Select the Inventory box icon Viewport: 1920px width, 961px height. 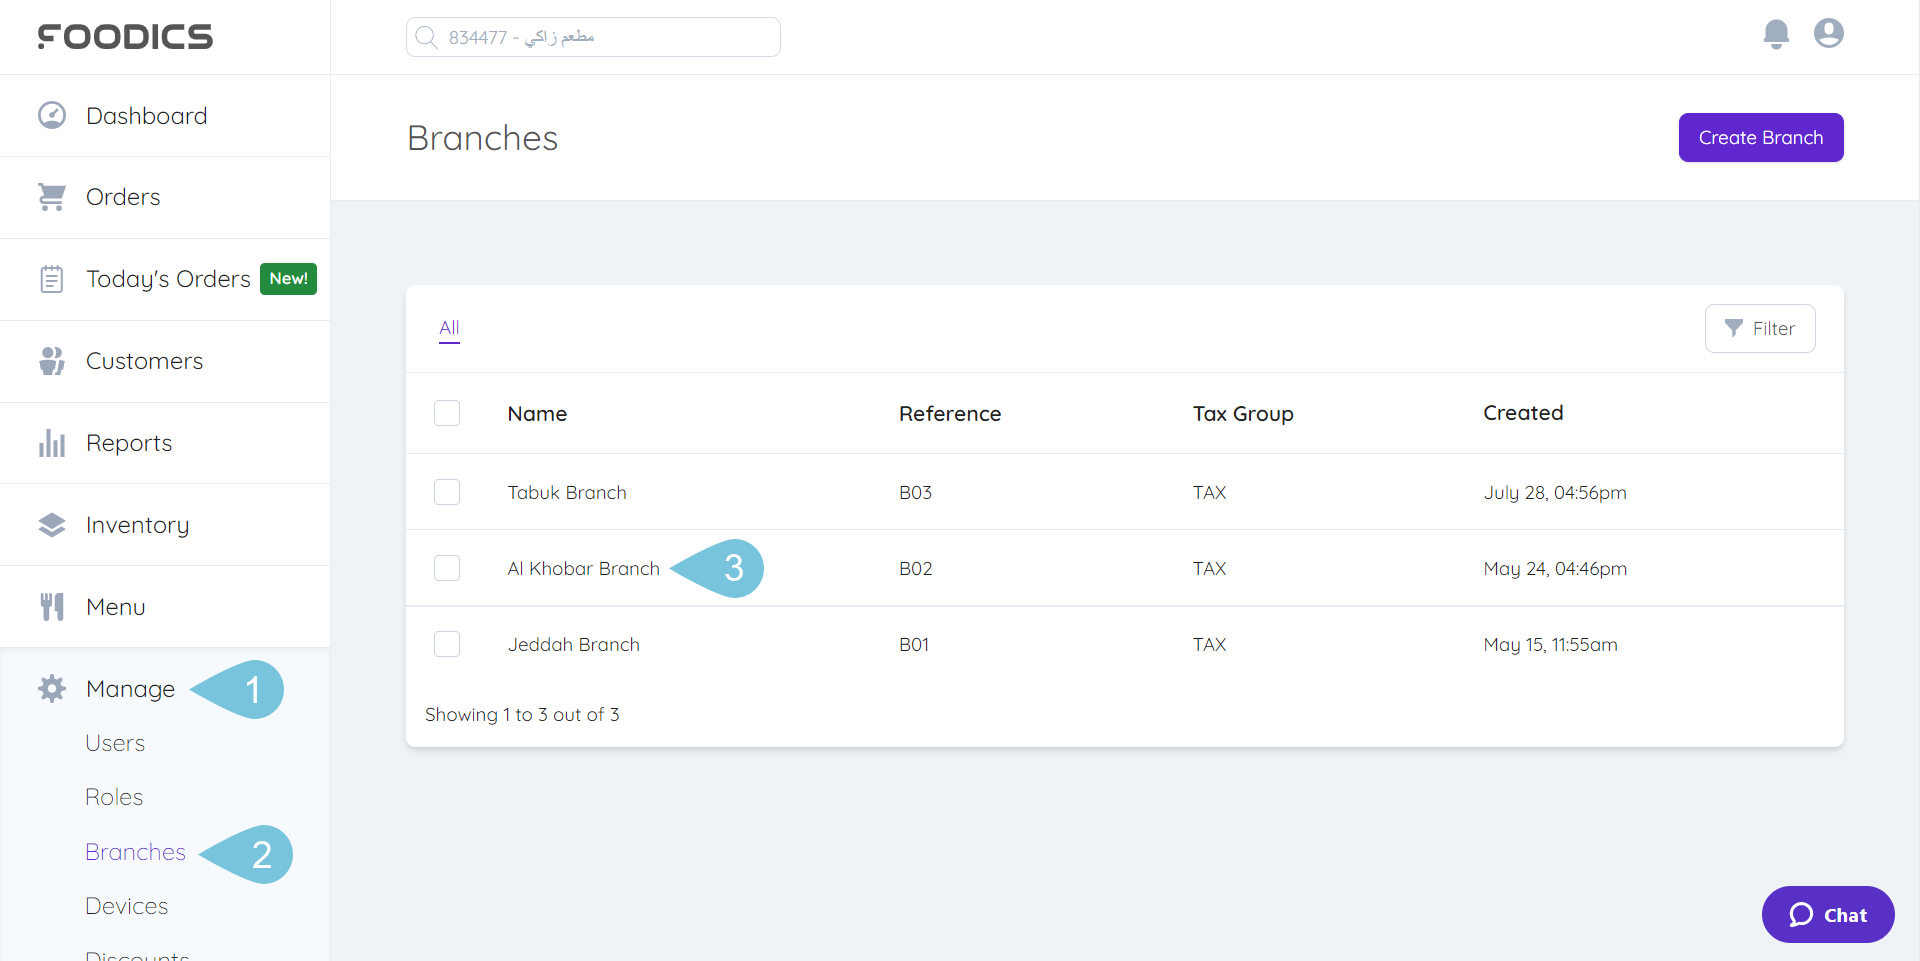(51, 524)
